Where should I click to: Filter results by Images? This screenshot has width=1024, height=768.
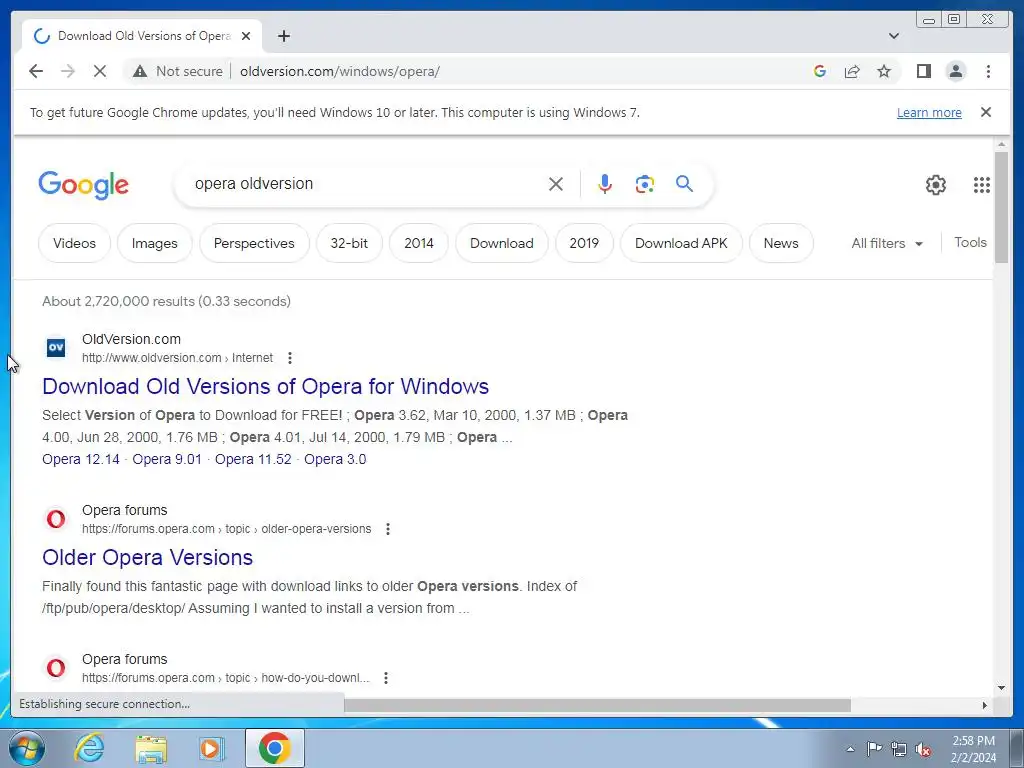[x=155, y=243]
